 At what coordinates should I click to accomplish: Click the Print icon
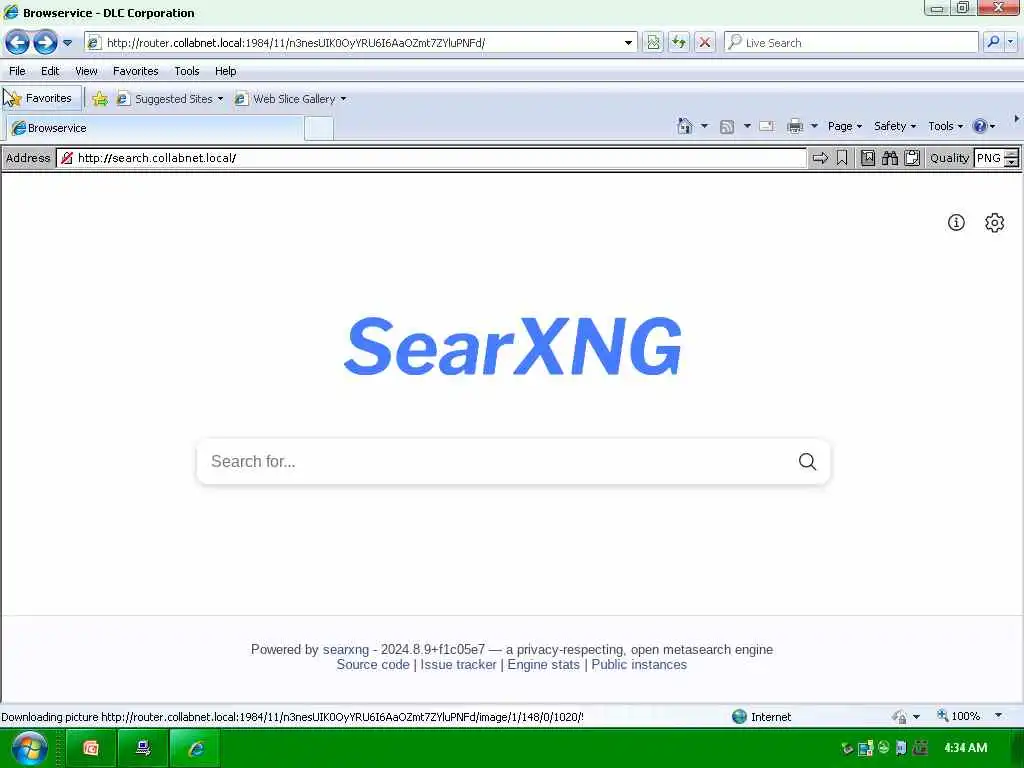coord(795,126)
